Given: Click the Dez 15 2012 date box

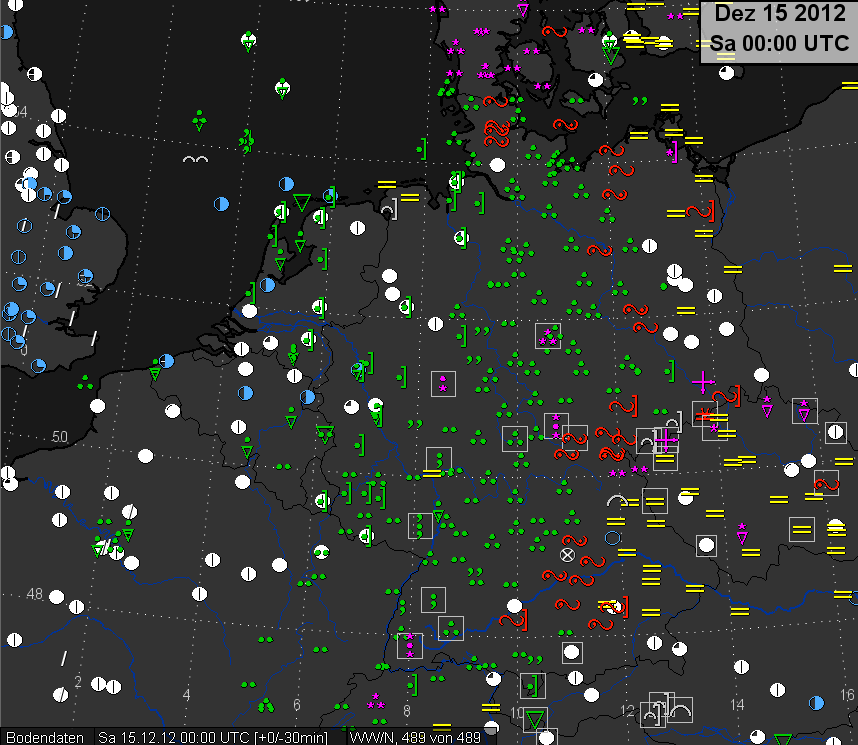Looking at the screenshot, I should (x=777, y=29).
